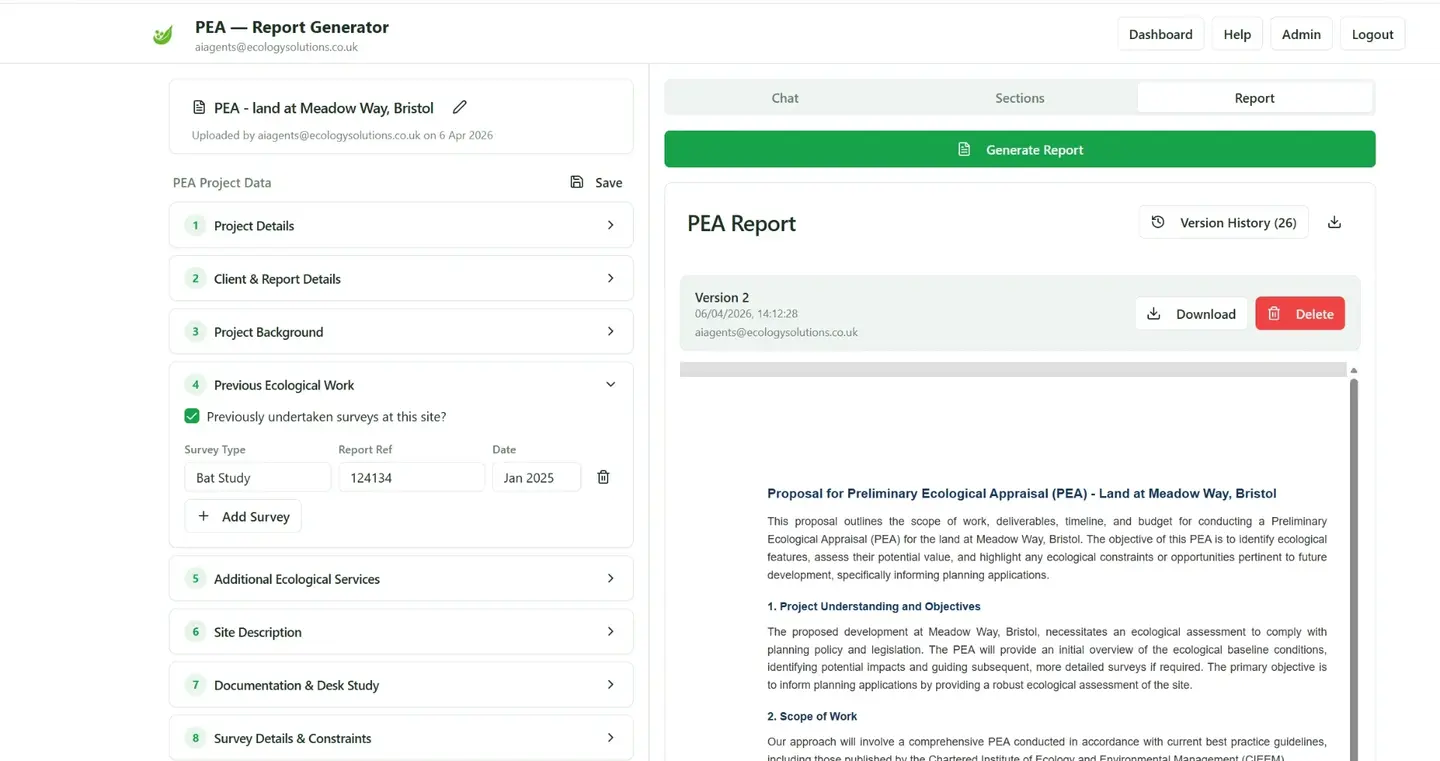Expand Survey Details & Constraints section
The image size is (1440, 761).
tap(401, 737)
